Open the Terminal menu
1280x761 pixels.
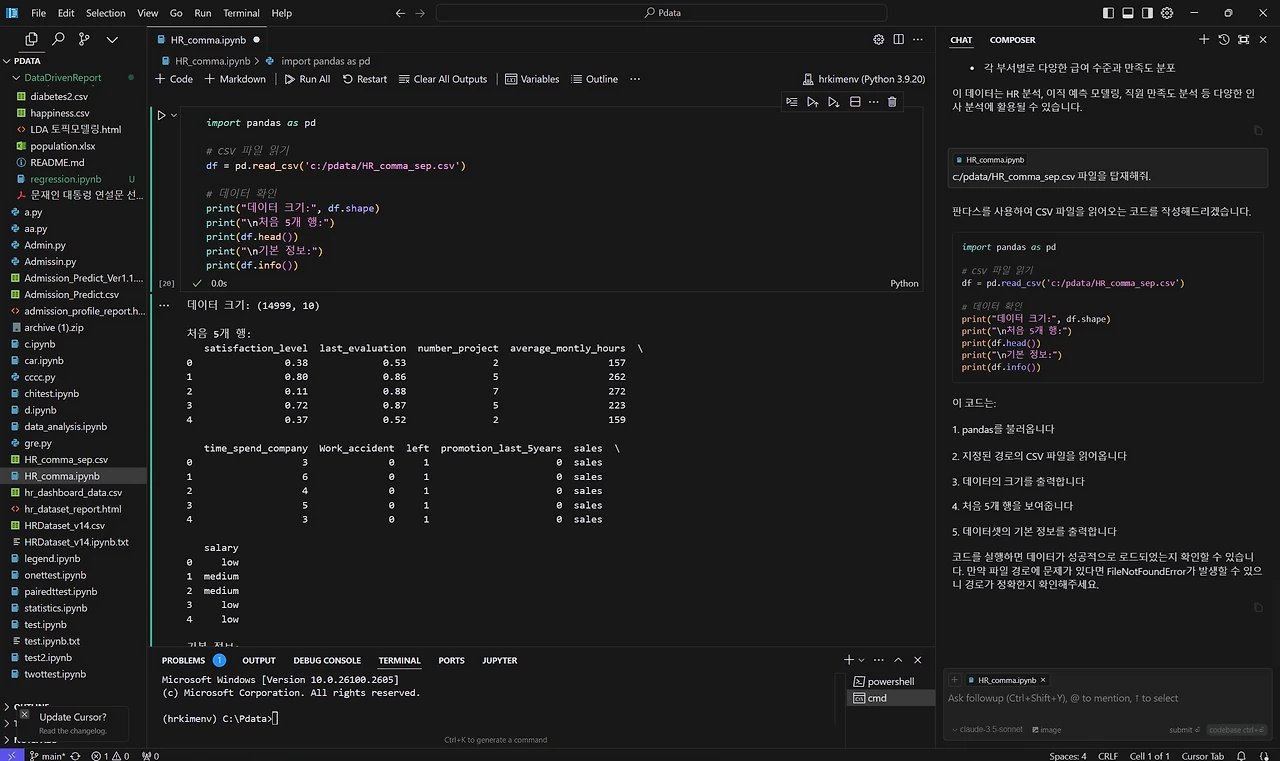click(241, 13)
